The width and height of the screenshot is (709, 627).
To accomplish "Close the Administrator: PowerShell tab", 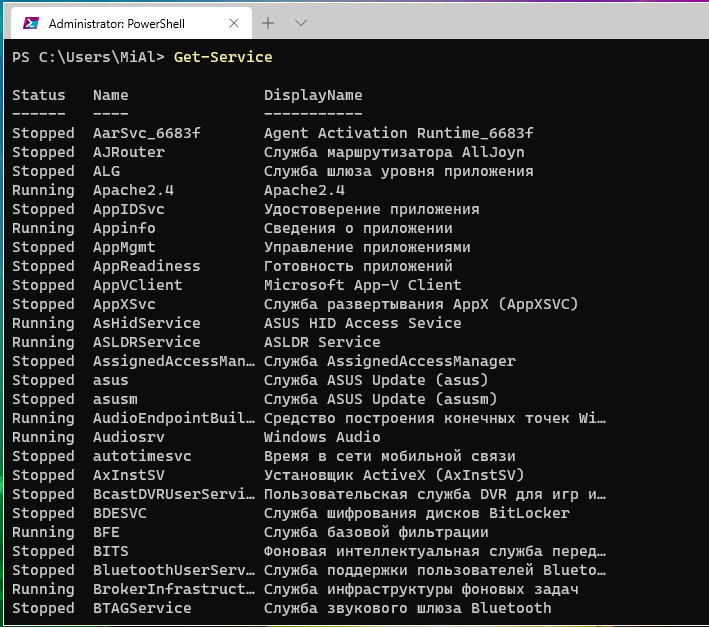I will [x=234, y=23].
